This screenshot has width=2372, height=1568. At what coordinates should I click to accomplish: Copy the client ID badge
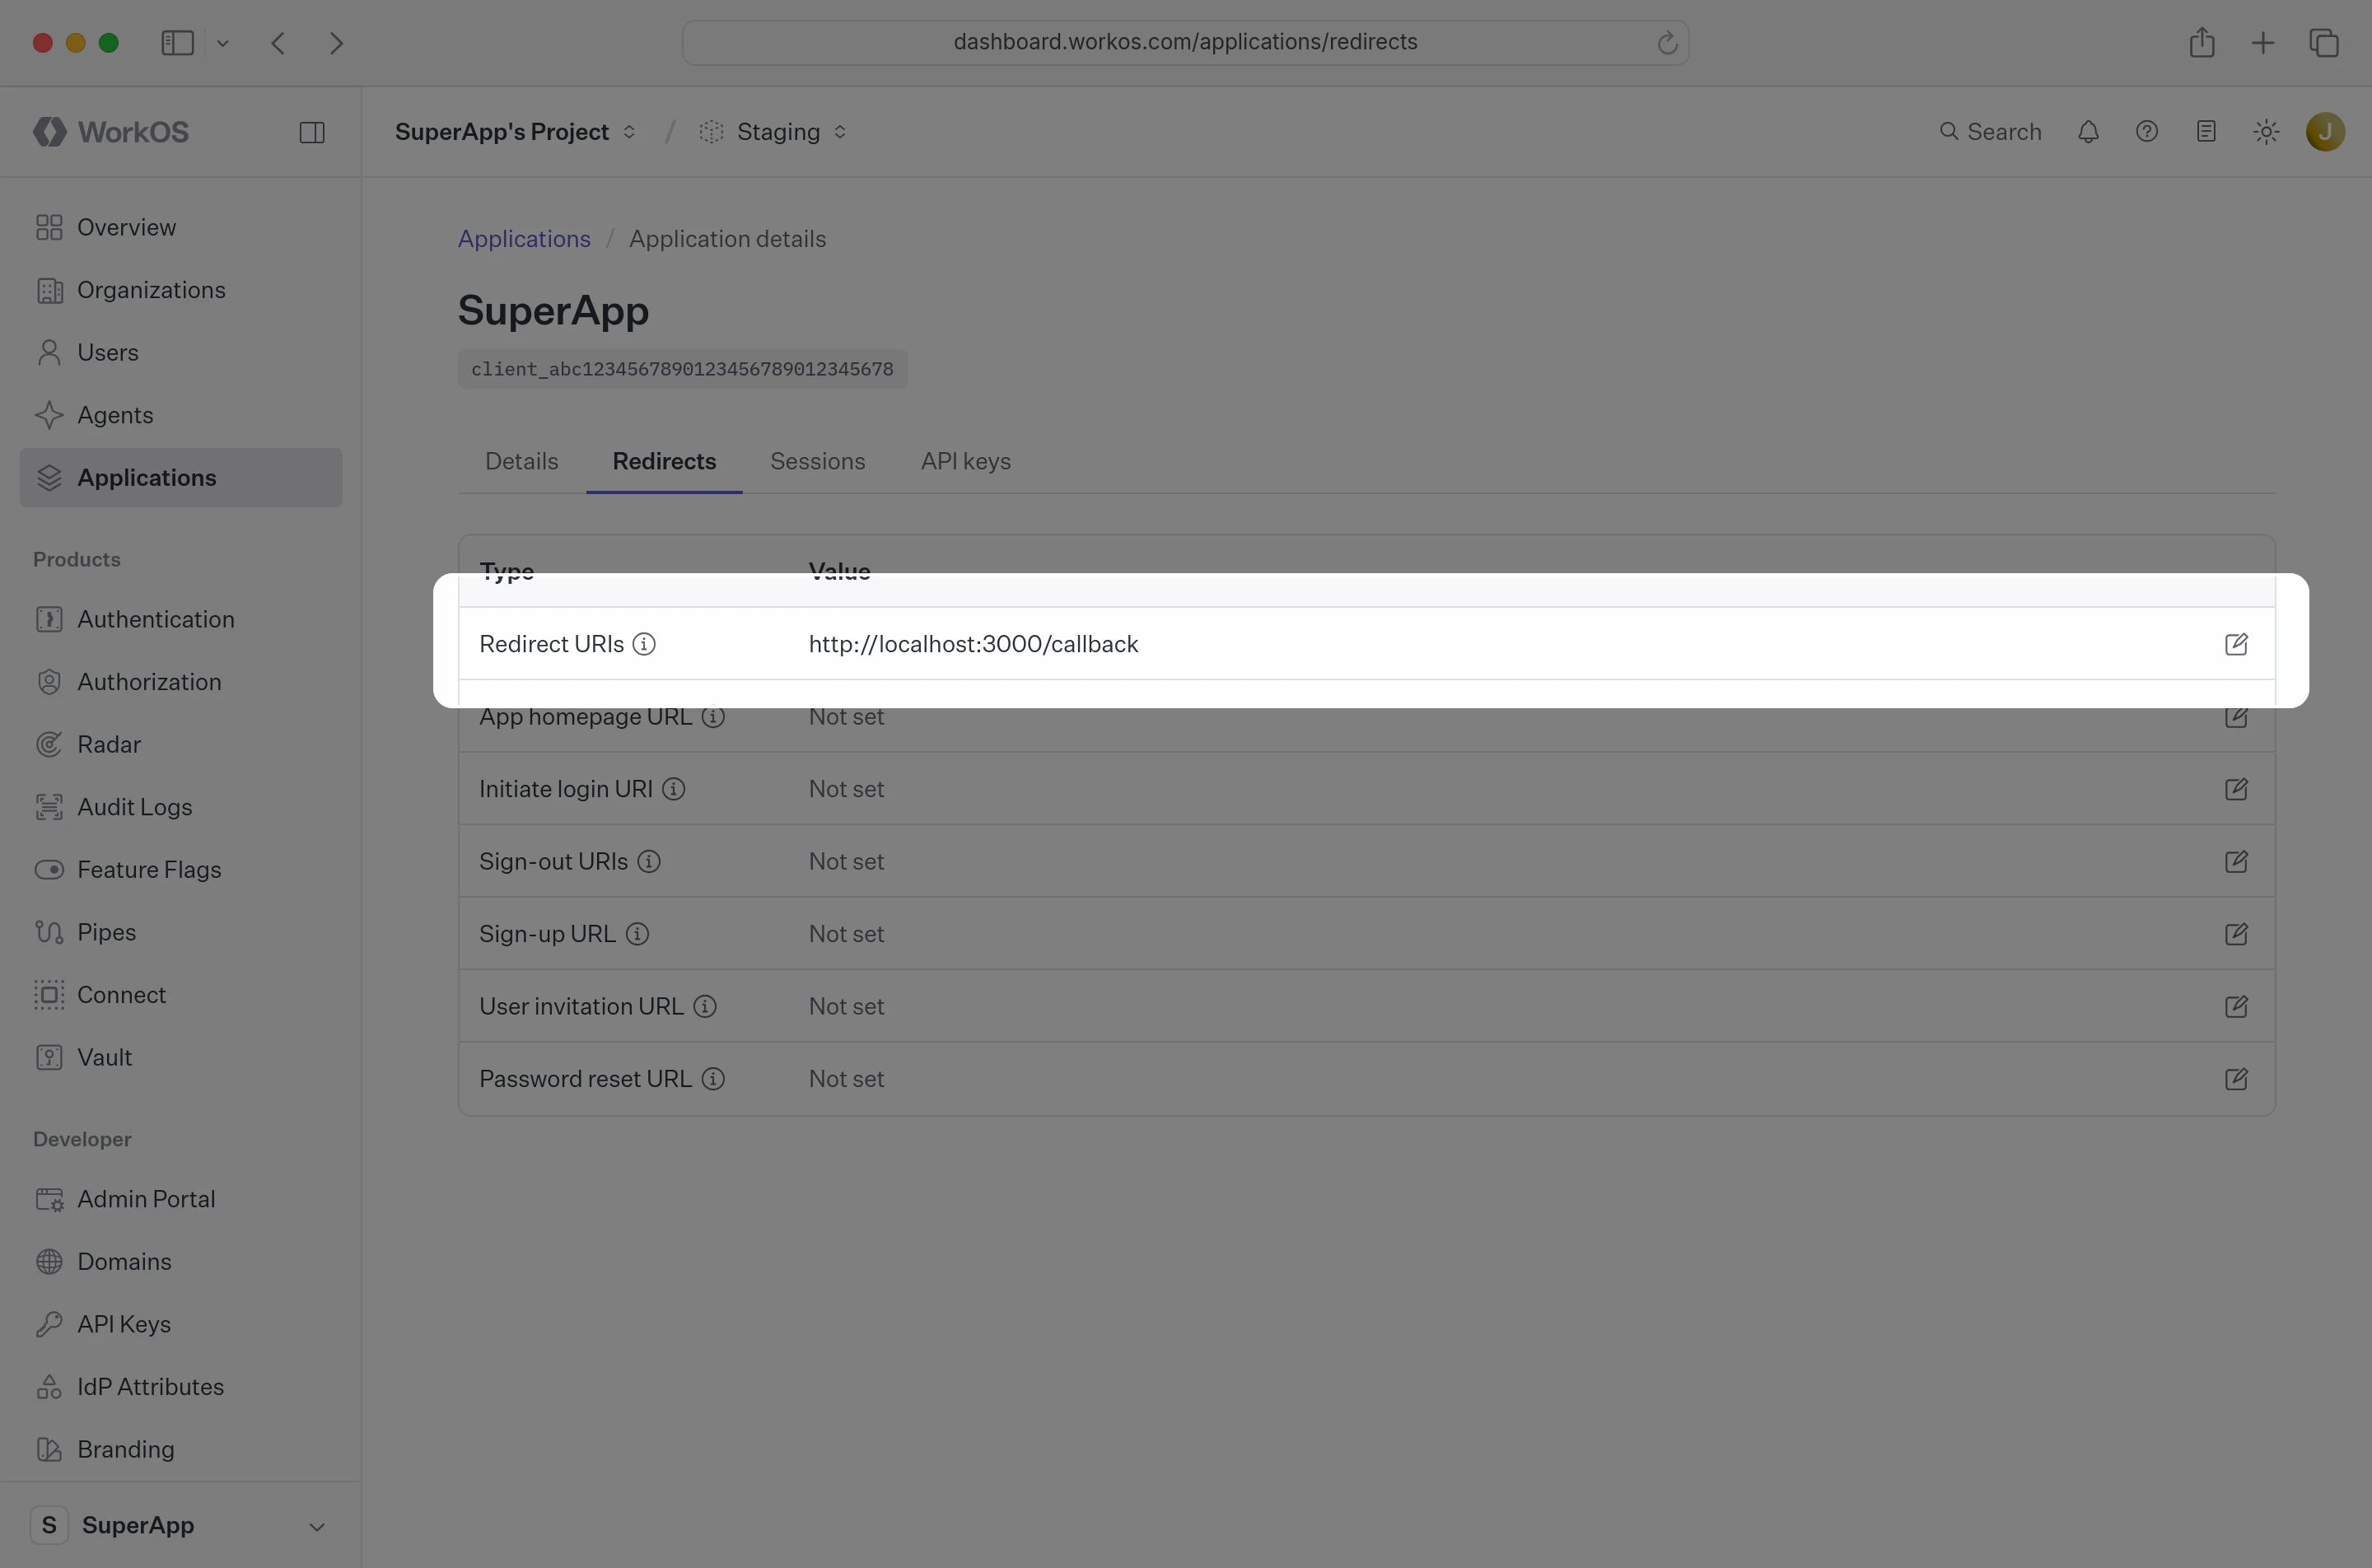[682, 369]
